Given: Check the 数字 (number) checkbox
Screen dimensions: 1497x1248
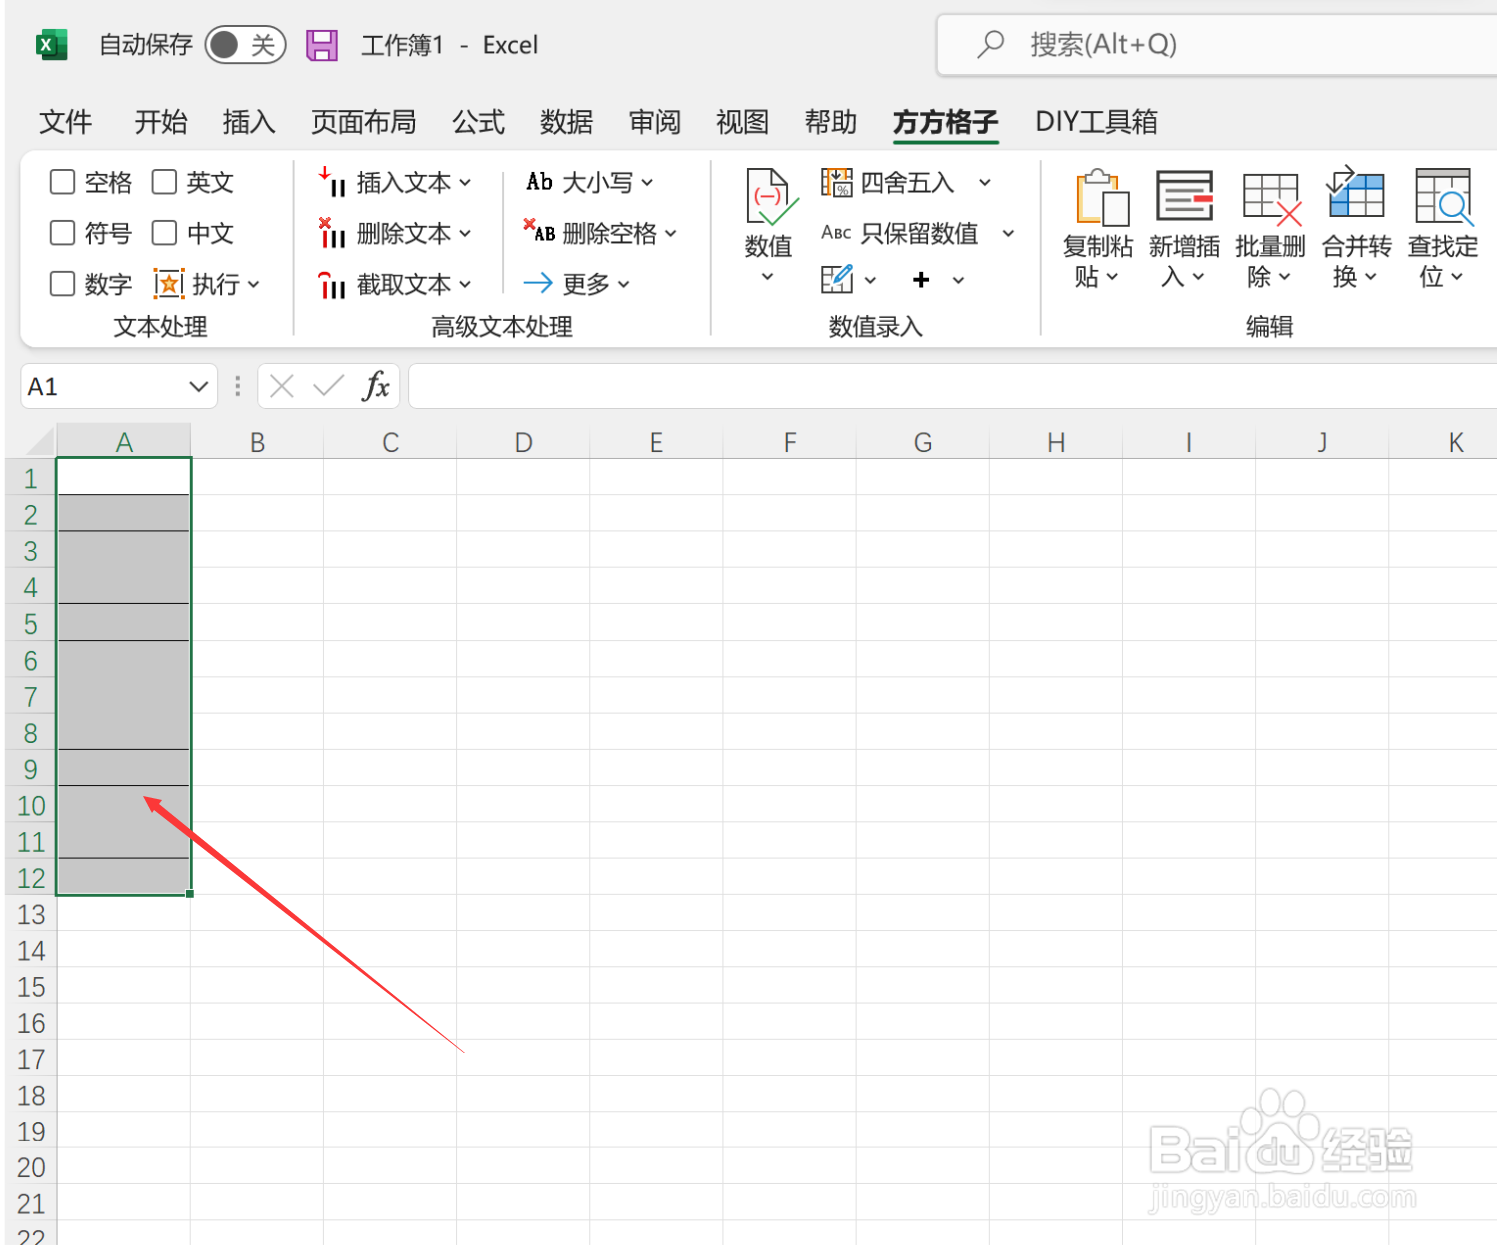Looking at the screenshot, I should click(62, 284).
